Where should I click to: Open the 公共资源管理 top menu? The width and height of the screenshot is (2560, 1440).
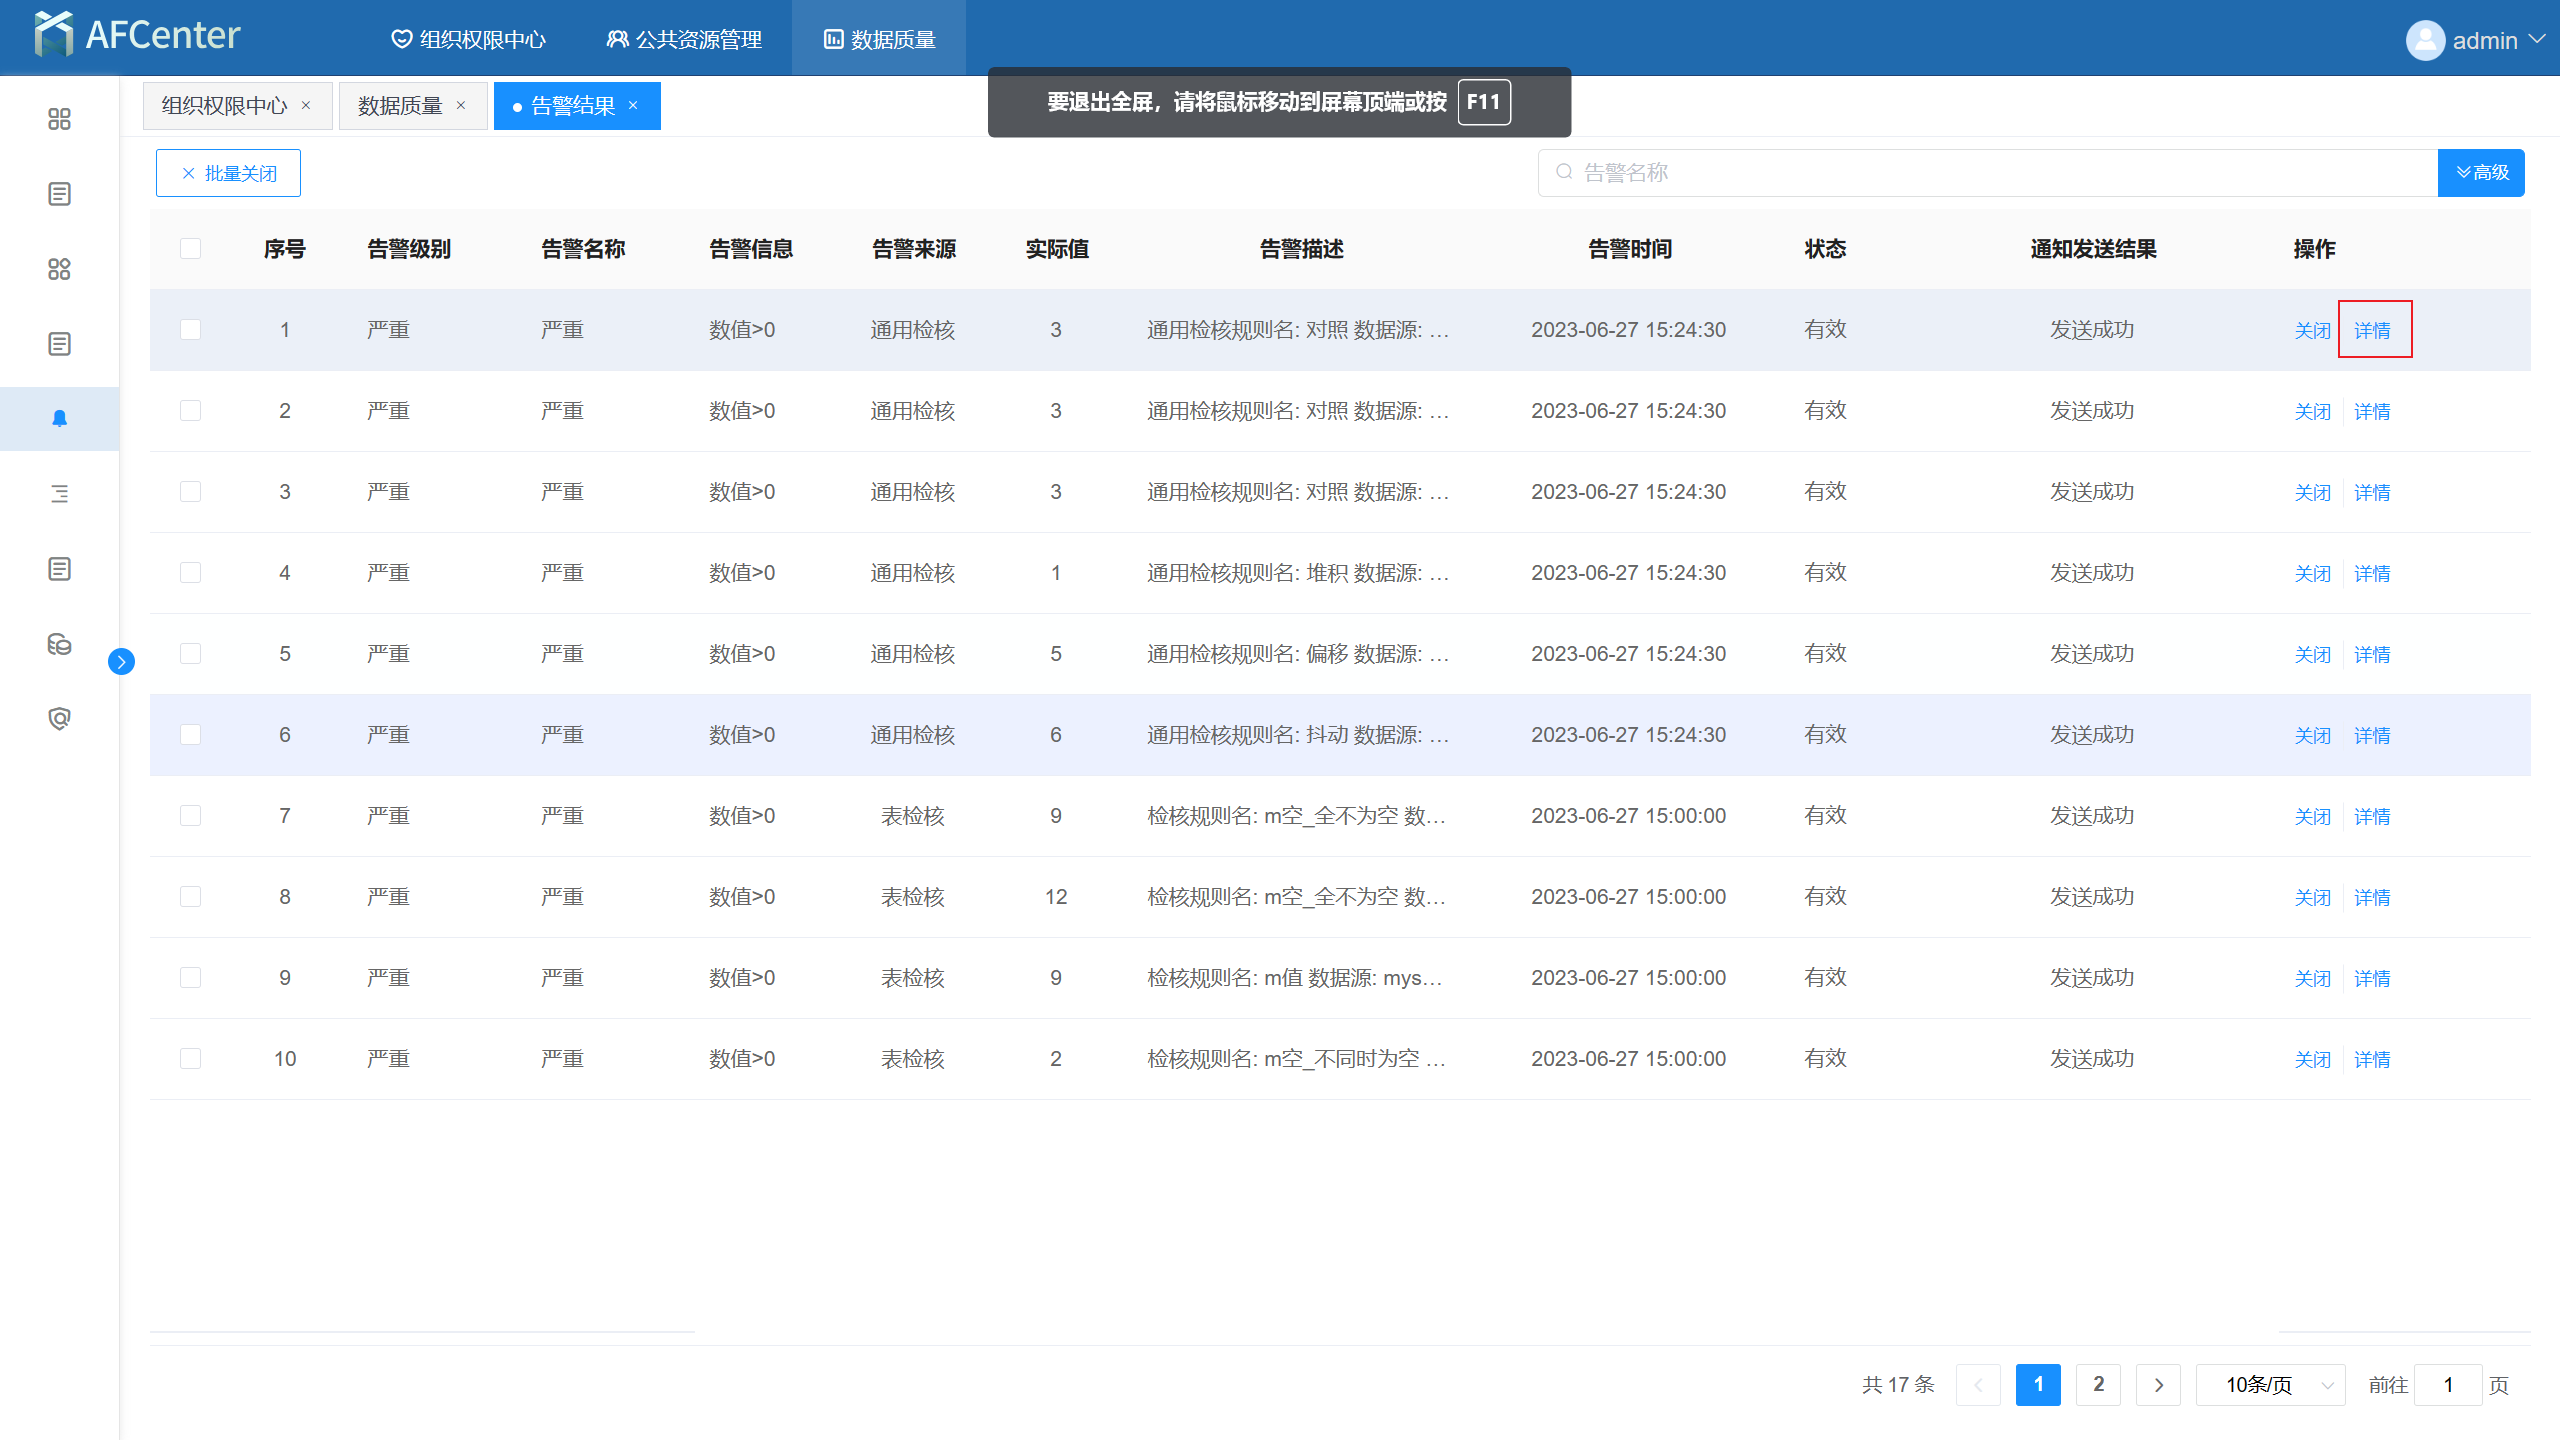coord(684,40)
